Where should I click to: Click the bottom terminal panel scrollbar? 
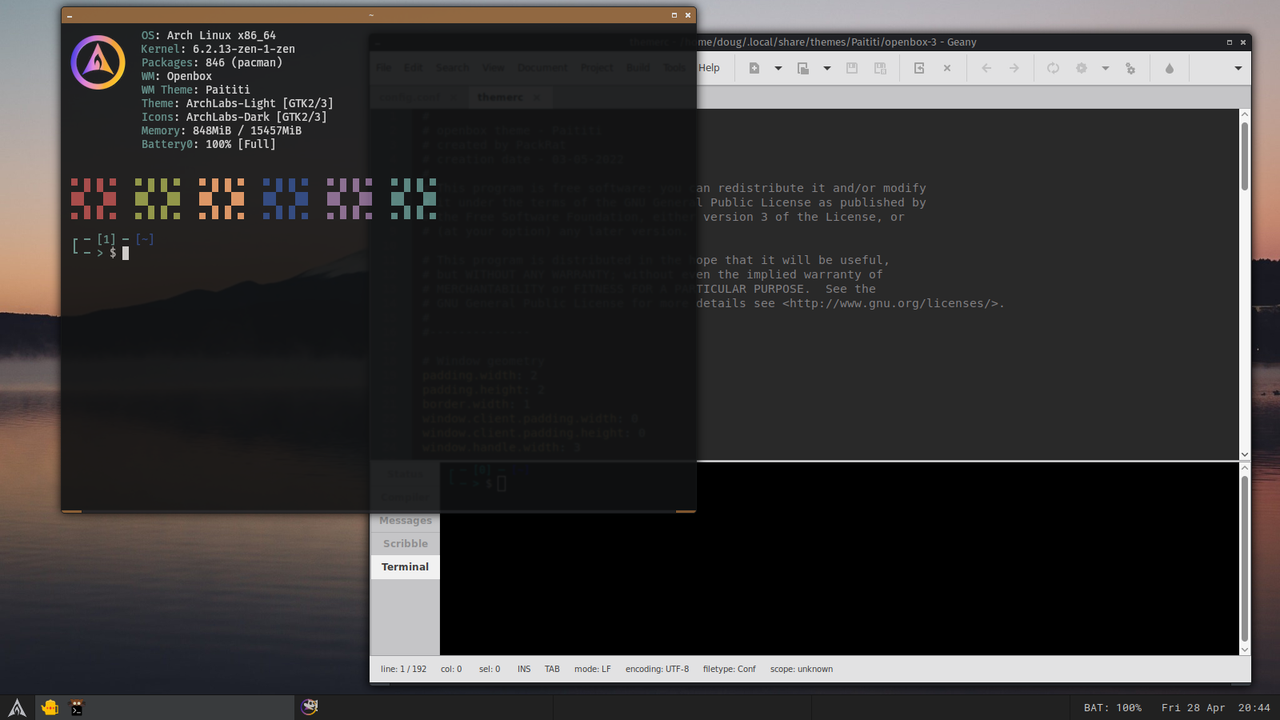1245,560
